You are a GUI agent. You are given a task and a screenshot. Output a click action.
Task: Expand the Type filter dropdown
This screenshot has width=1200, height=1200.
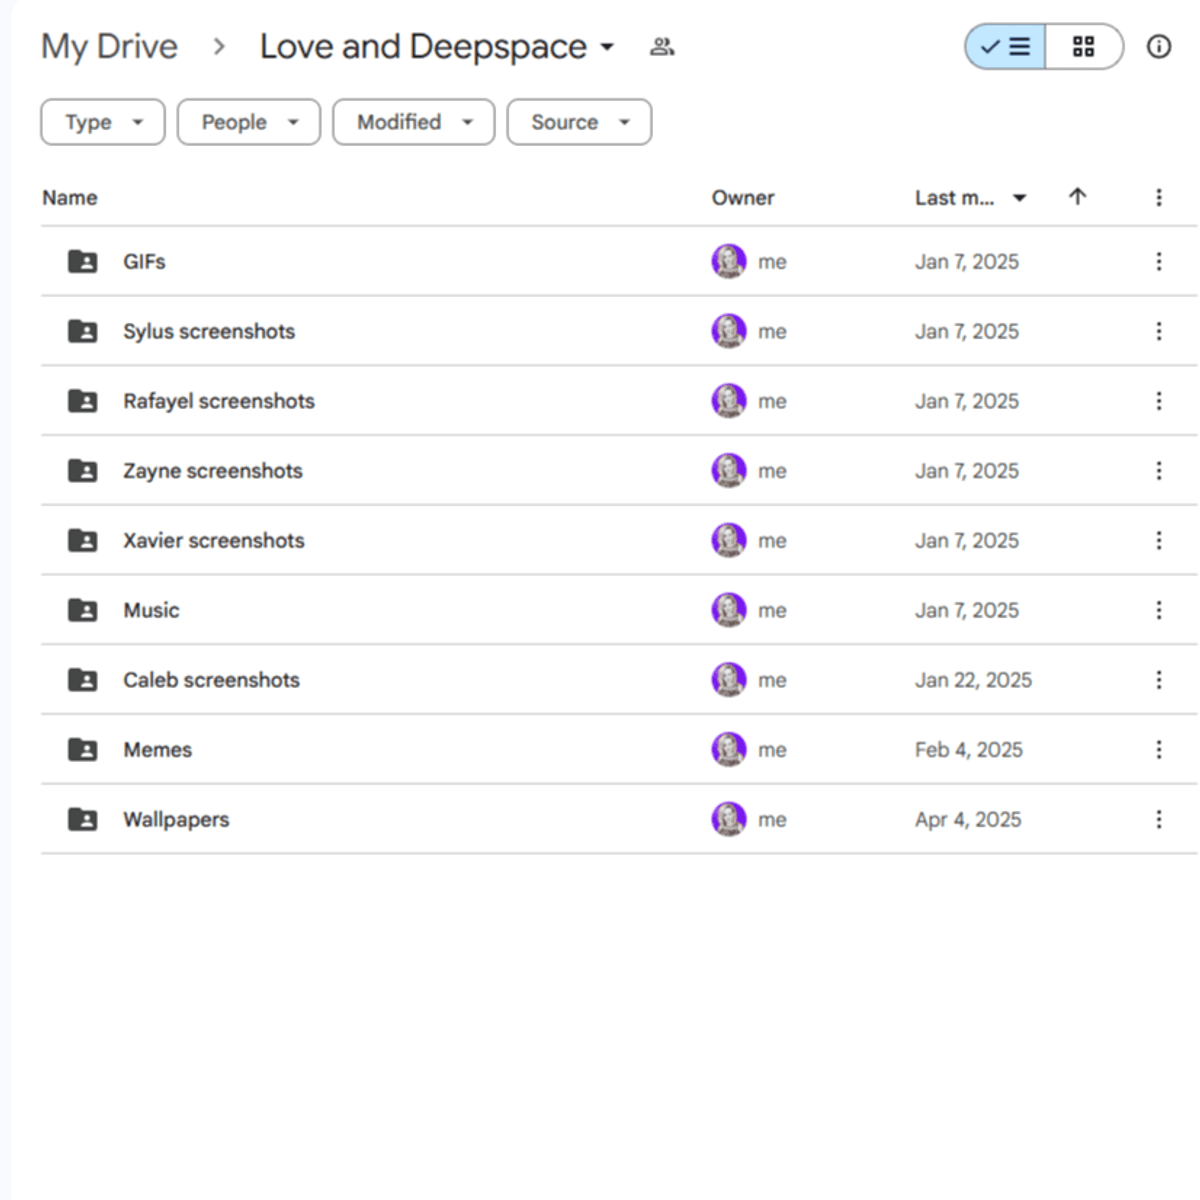click(103, 122)
